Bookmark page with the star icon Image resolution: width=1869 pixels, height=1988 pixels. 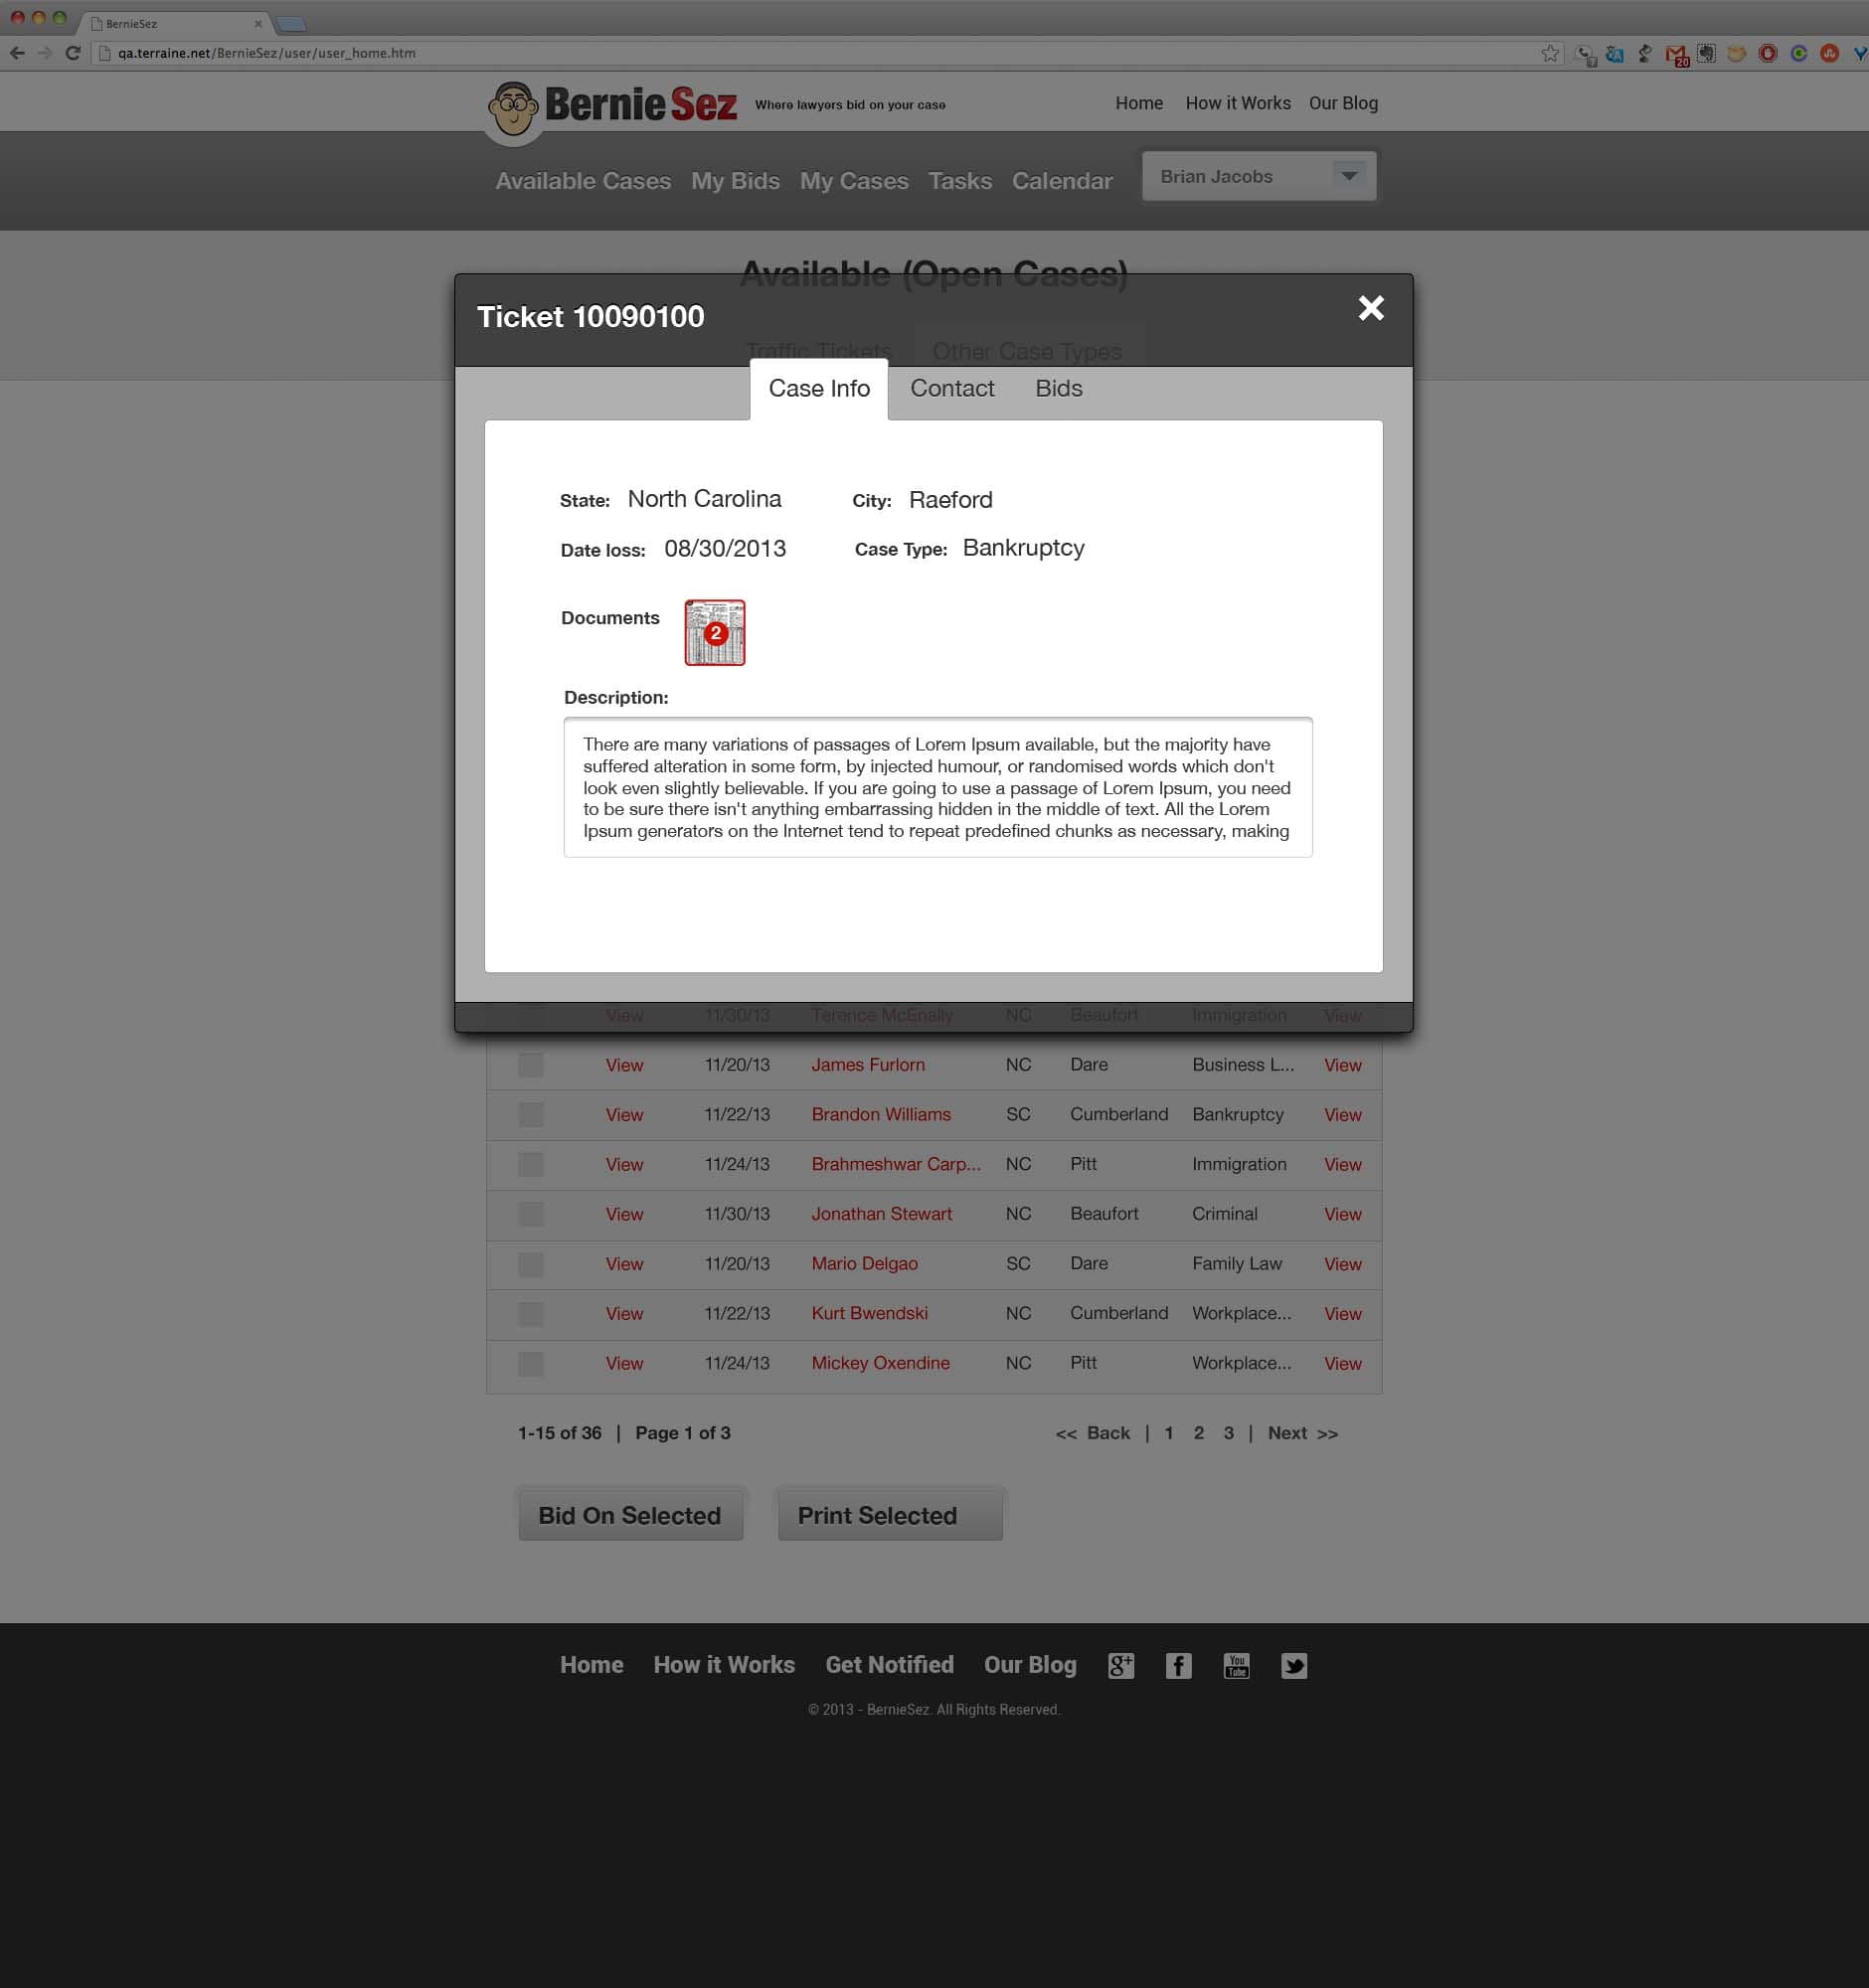coord(1549,53)
